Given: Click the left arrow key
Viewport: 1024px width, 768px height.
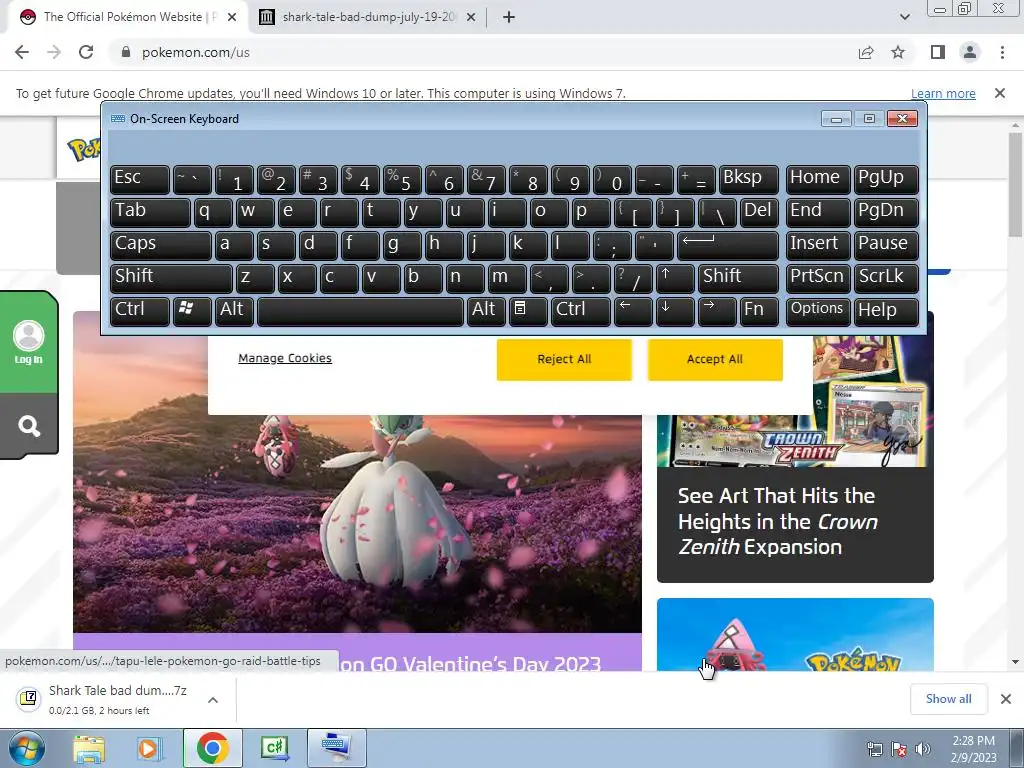Looking at the screenshot, I should [x=633, y=311].
